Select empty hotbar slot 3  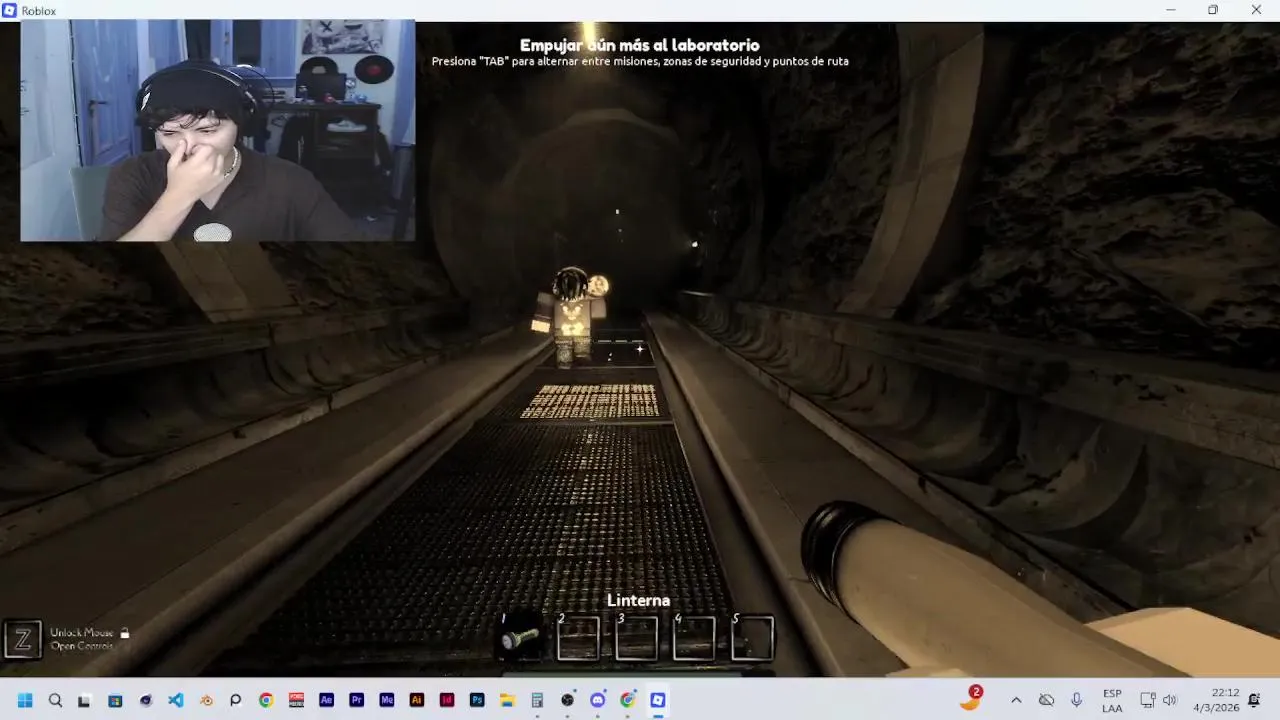(637, 638)
